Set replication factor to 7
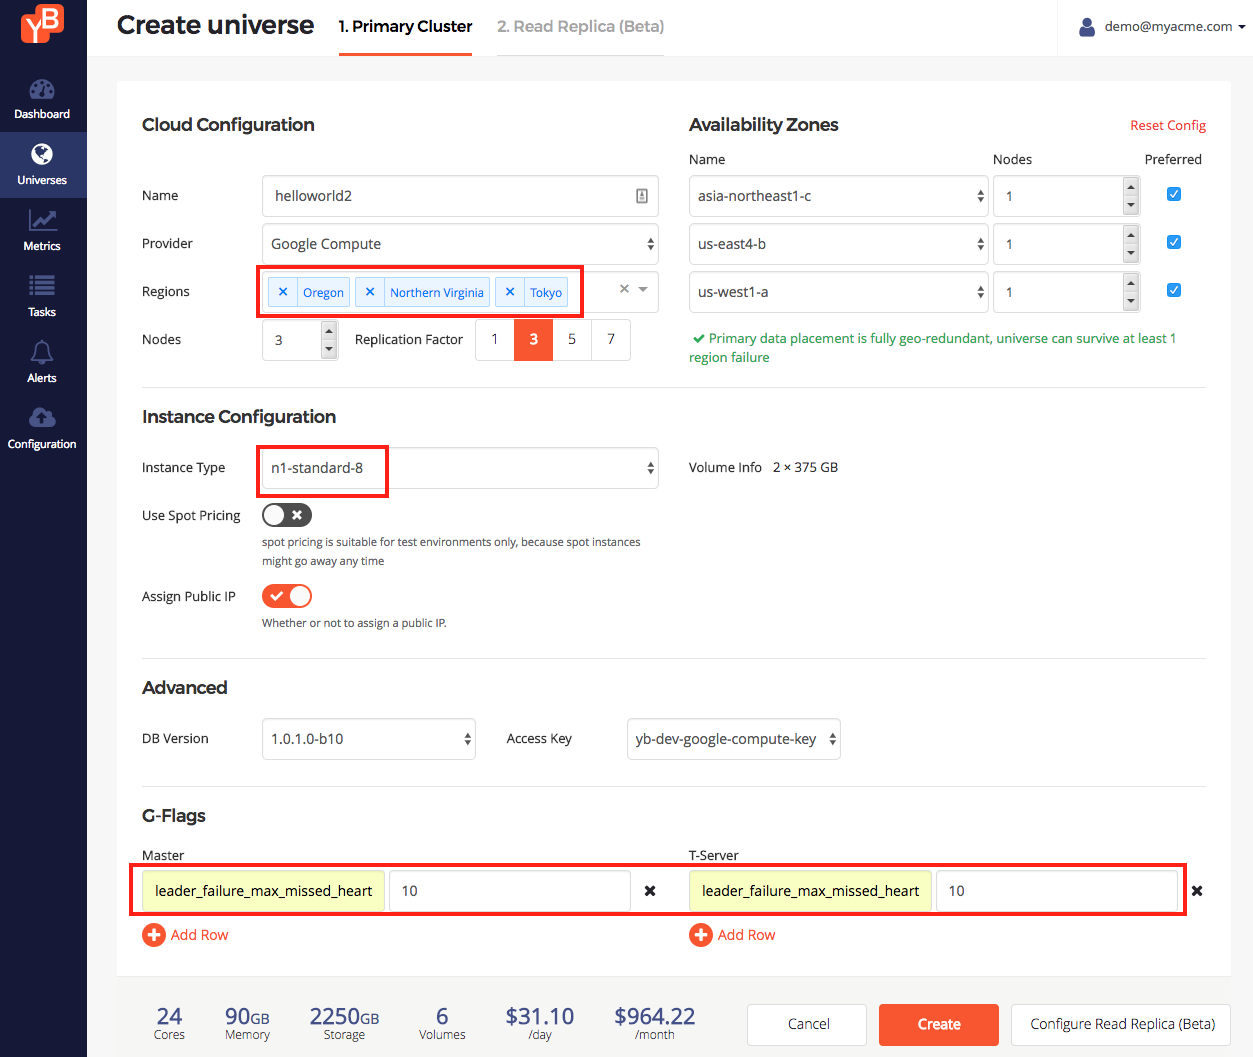The width and height of the screenshot is (1253, 1057). tap(611, 340)
